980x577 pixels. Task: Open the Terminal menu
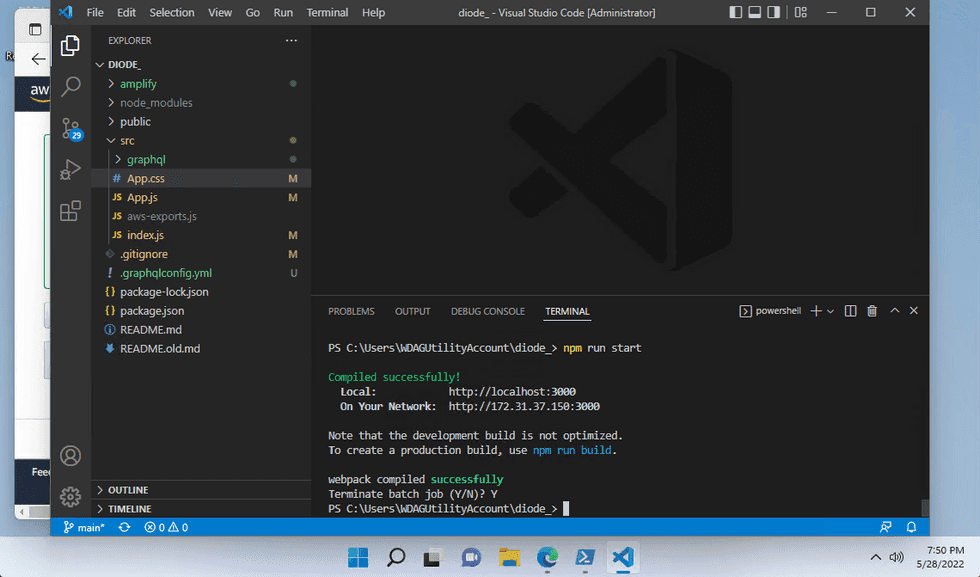(x=328, y=13)
